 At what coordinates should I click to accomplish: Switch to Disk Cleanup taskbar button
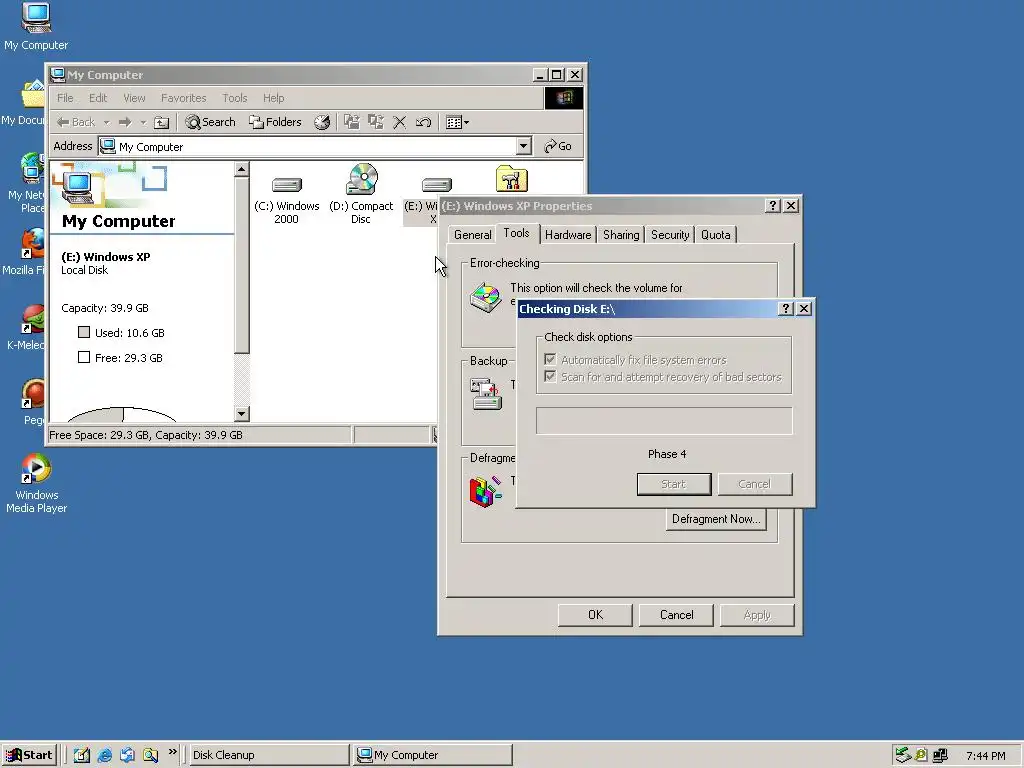(267, 755)
